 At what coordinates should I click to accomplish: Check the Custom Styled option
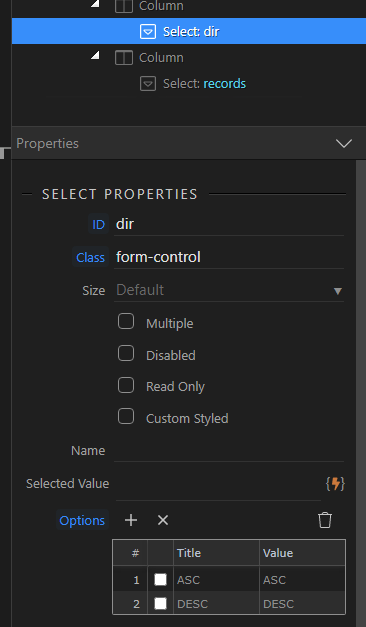pos(126,417)
